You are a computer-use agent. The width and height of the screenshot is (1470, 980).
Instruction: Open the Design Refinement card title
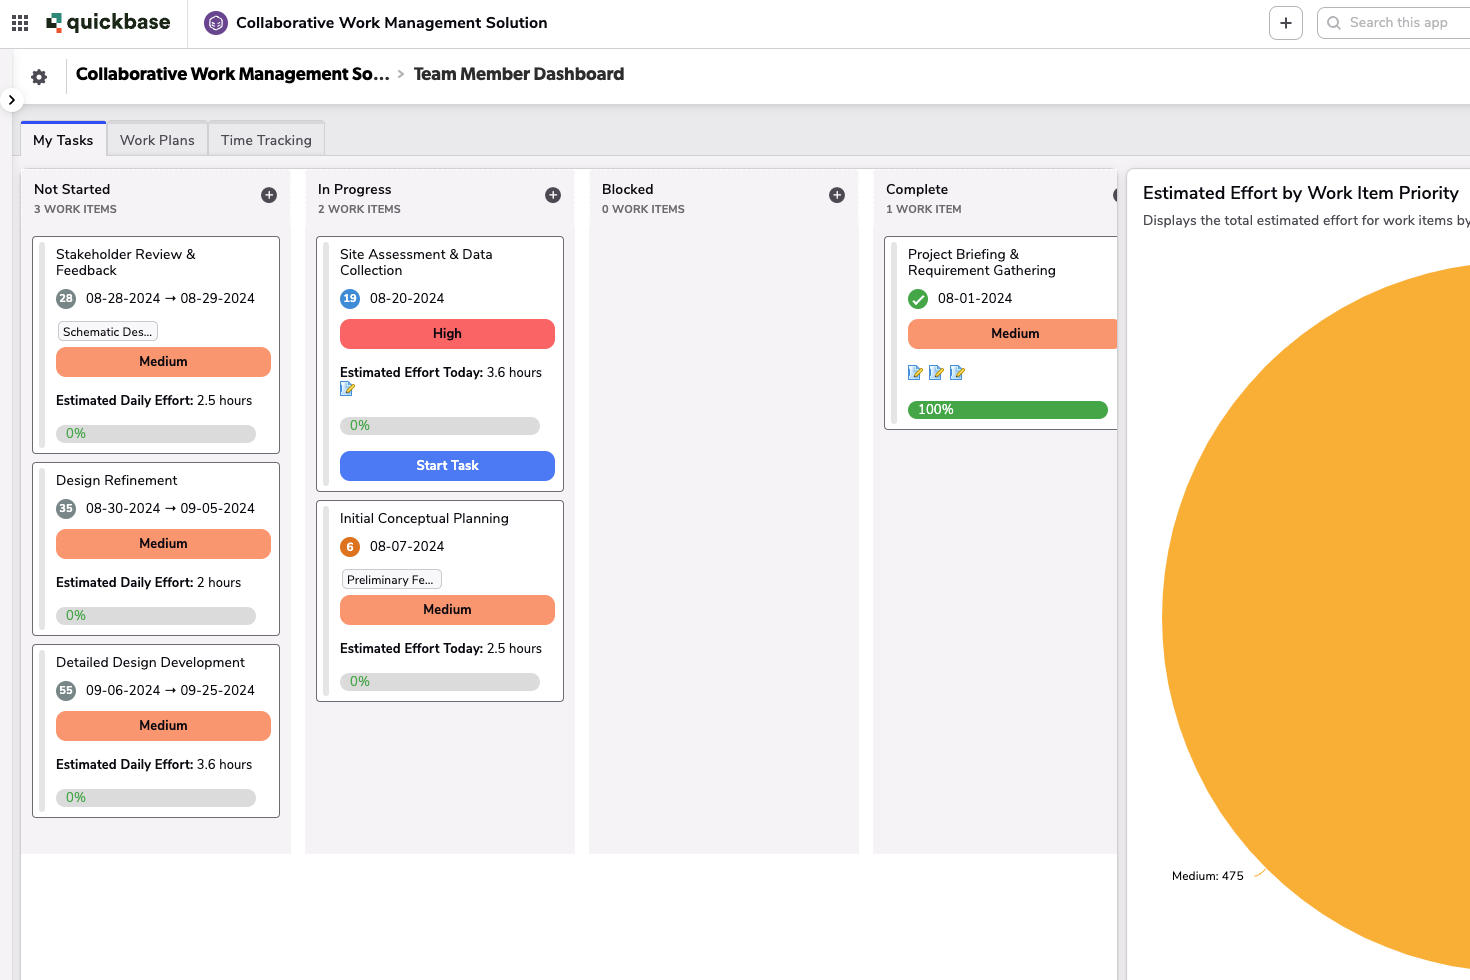pyautogui.click(x=117, y=480)
